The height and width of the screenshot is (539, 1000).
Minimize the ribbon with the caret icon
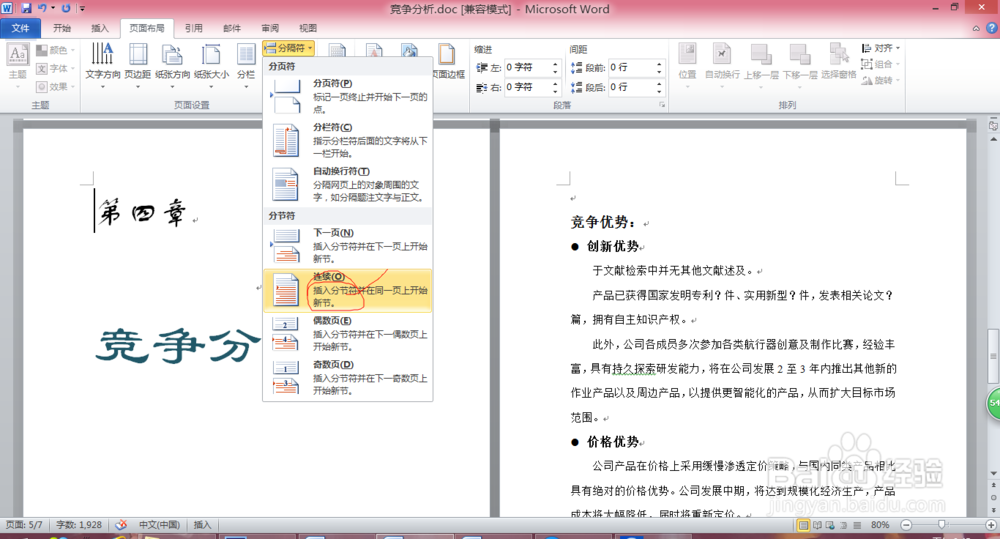[x=976, y=29]
